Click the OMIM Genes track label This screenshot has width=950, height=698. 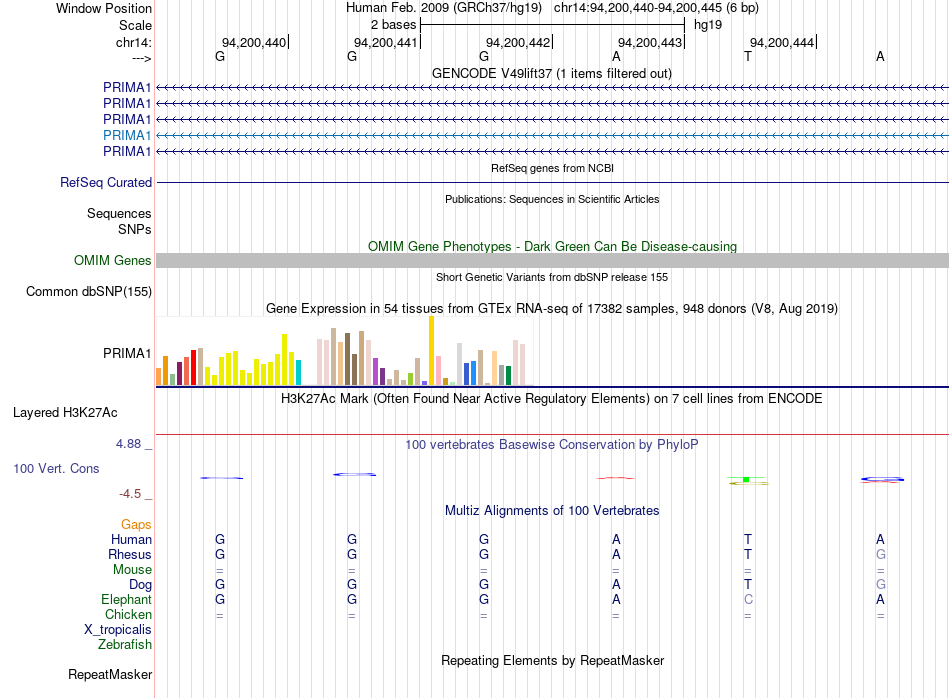112,261
